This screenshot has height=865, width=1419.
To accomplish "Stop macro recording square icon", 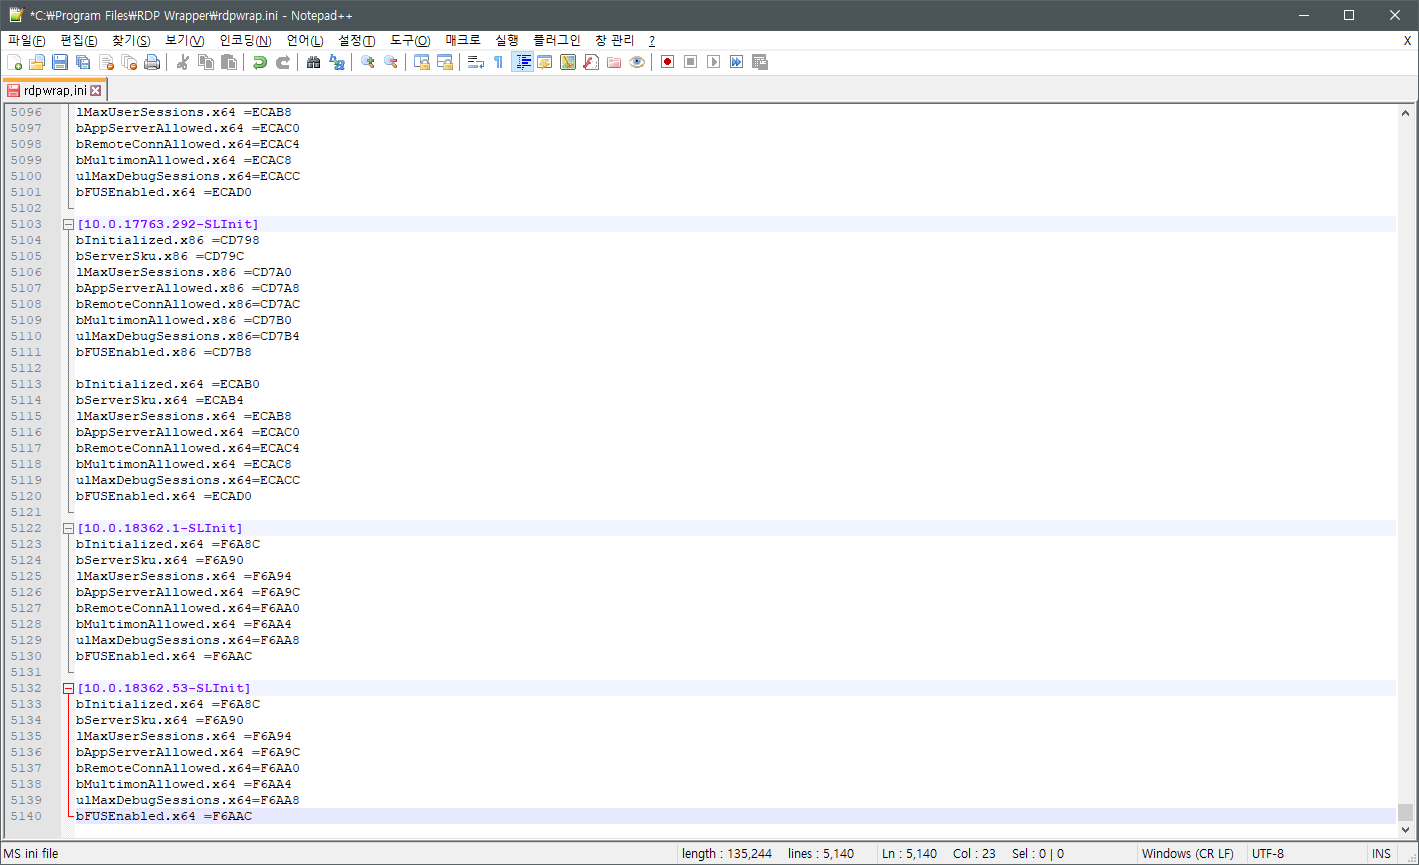I will [x=690, y=62].
